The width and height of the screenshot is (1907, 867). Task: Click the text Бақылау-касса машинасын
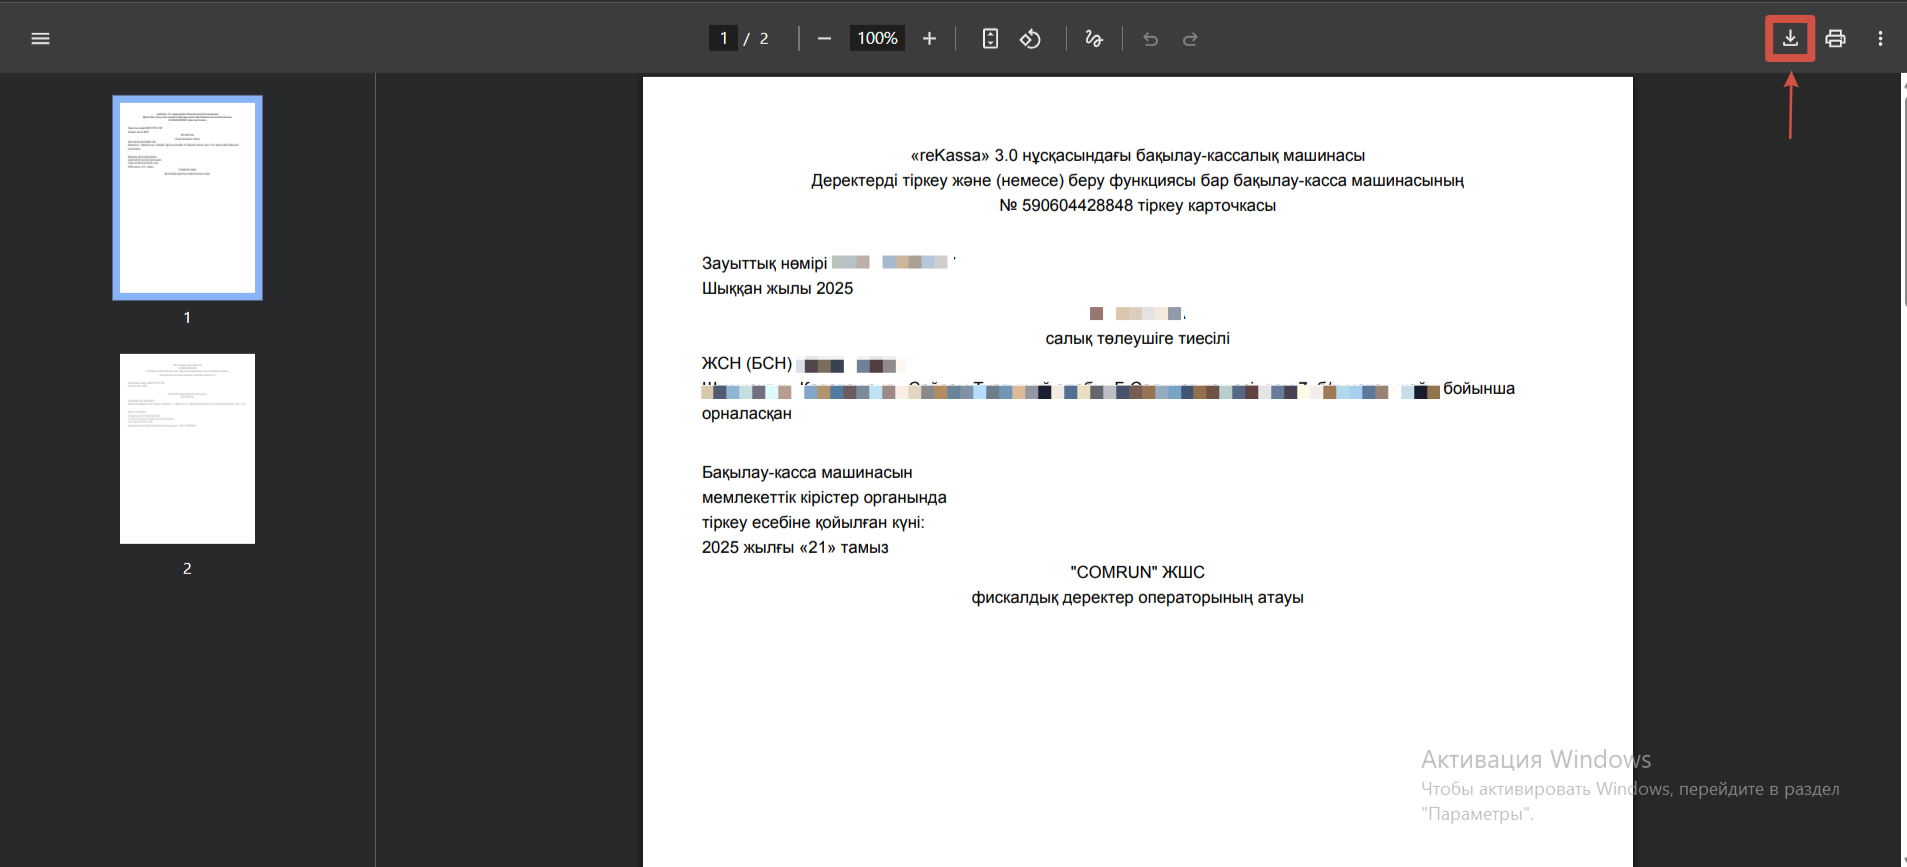(x=807, y=472)
